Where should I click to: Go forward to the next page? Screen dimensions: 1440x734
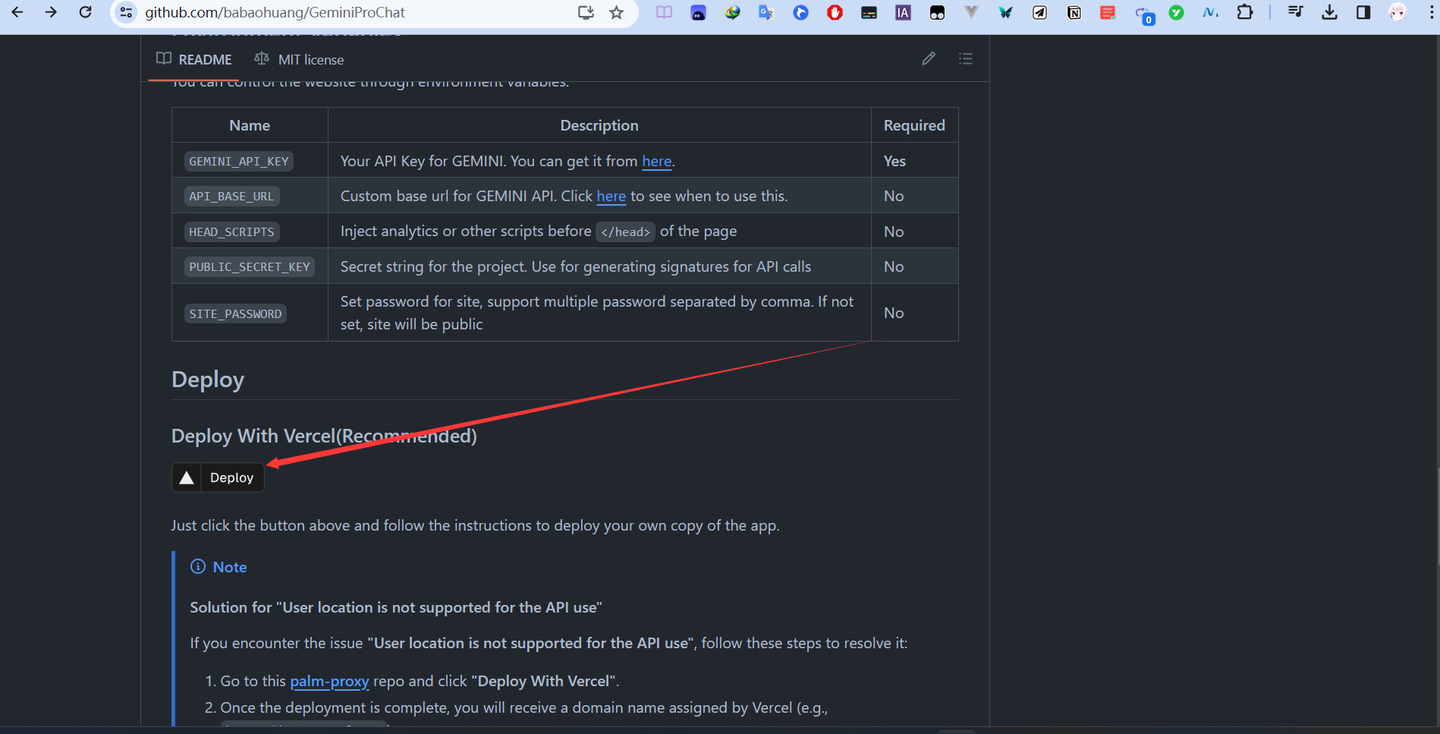pos(51,13)
